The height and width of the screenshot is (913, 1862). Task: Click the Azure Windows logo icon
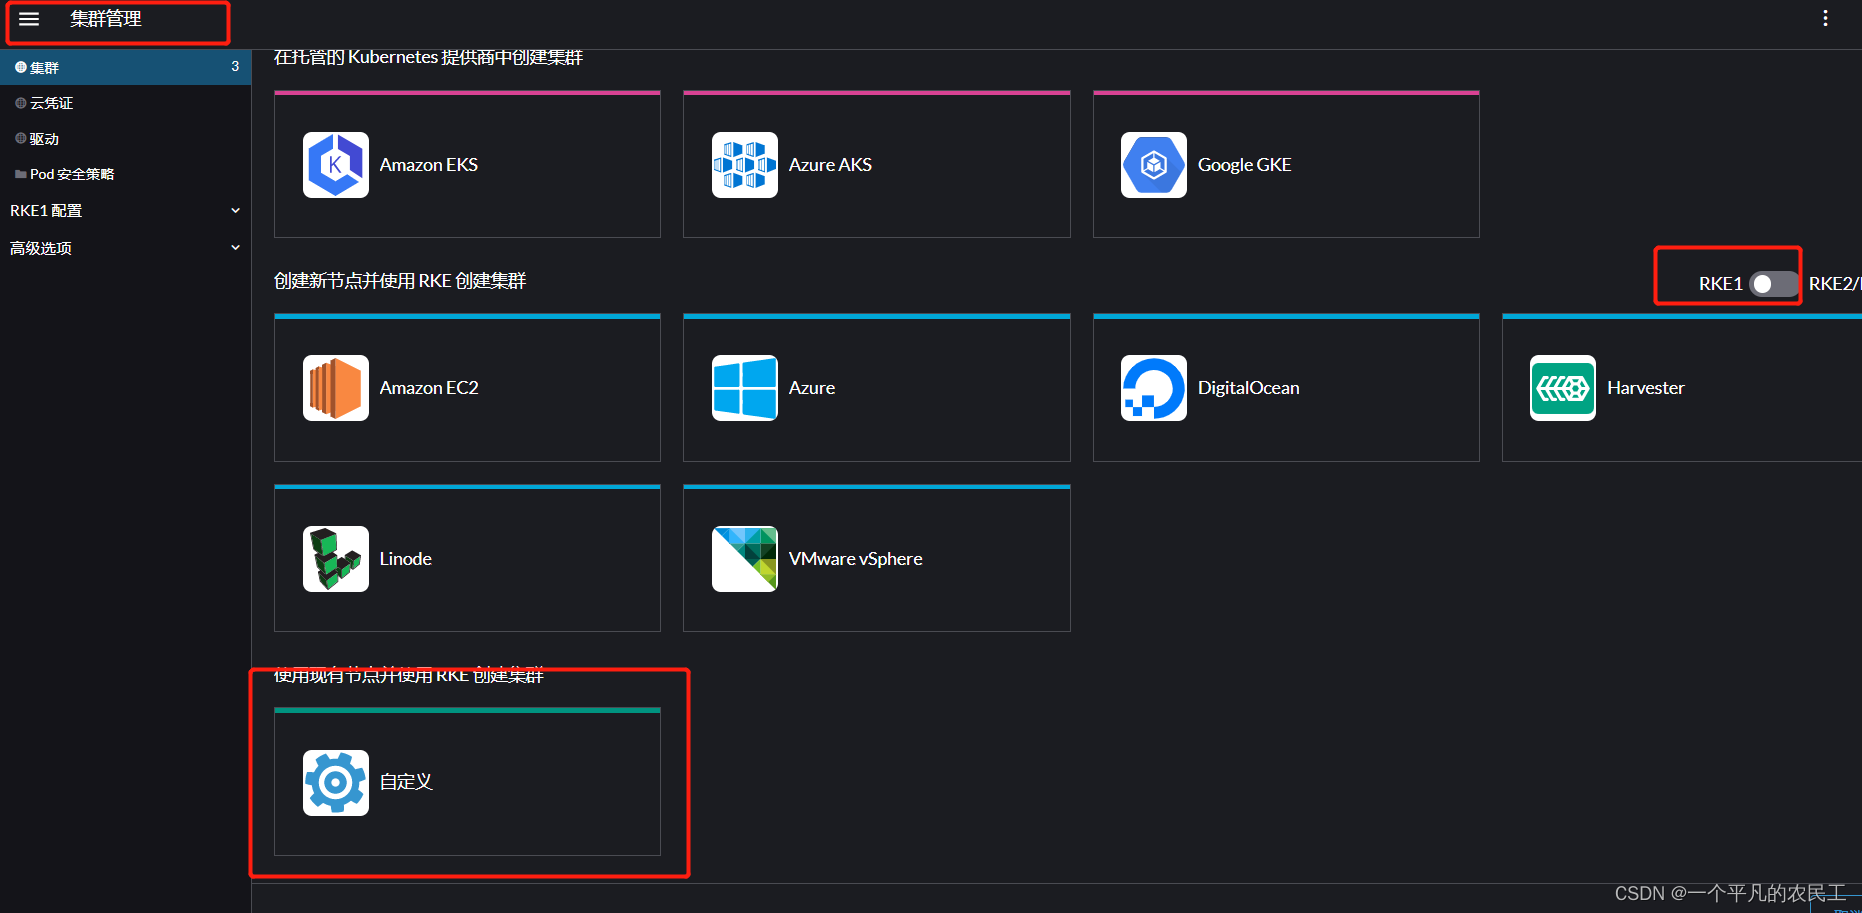click(x=745, y=388)
